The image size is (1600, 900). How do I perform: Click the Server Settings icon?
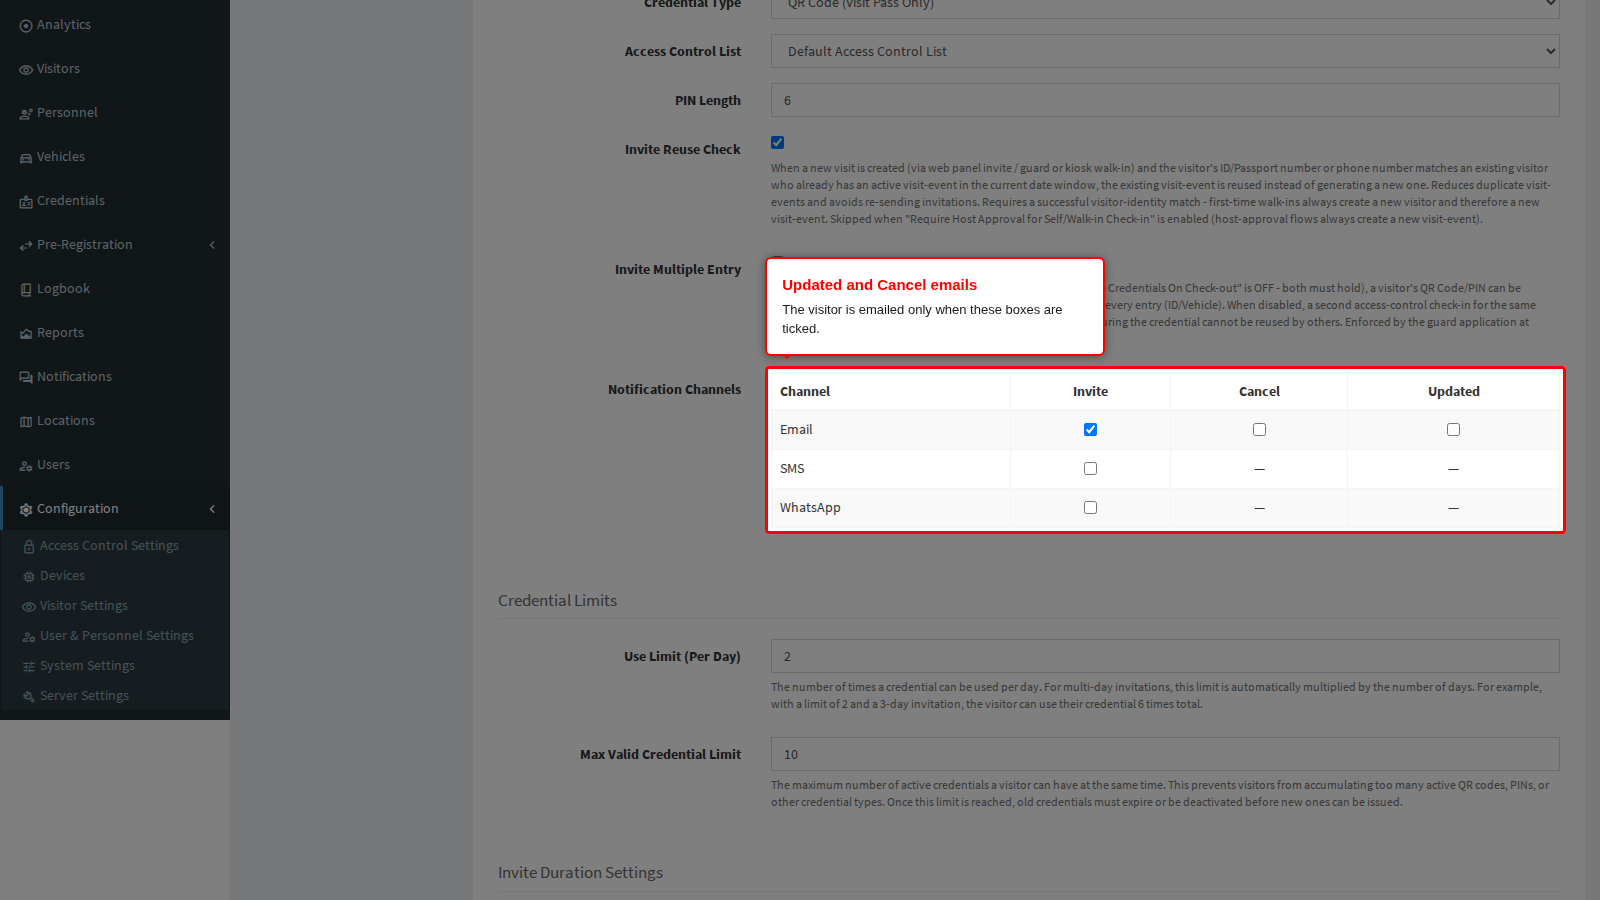tap(29, 697)
